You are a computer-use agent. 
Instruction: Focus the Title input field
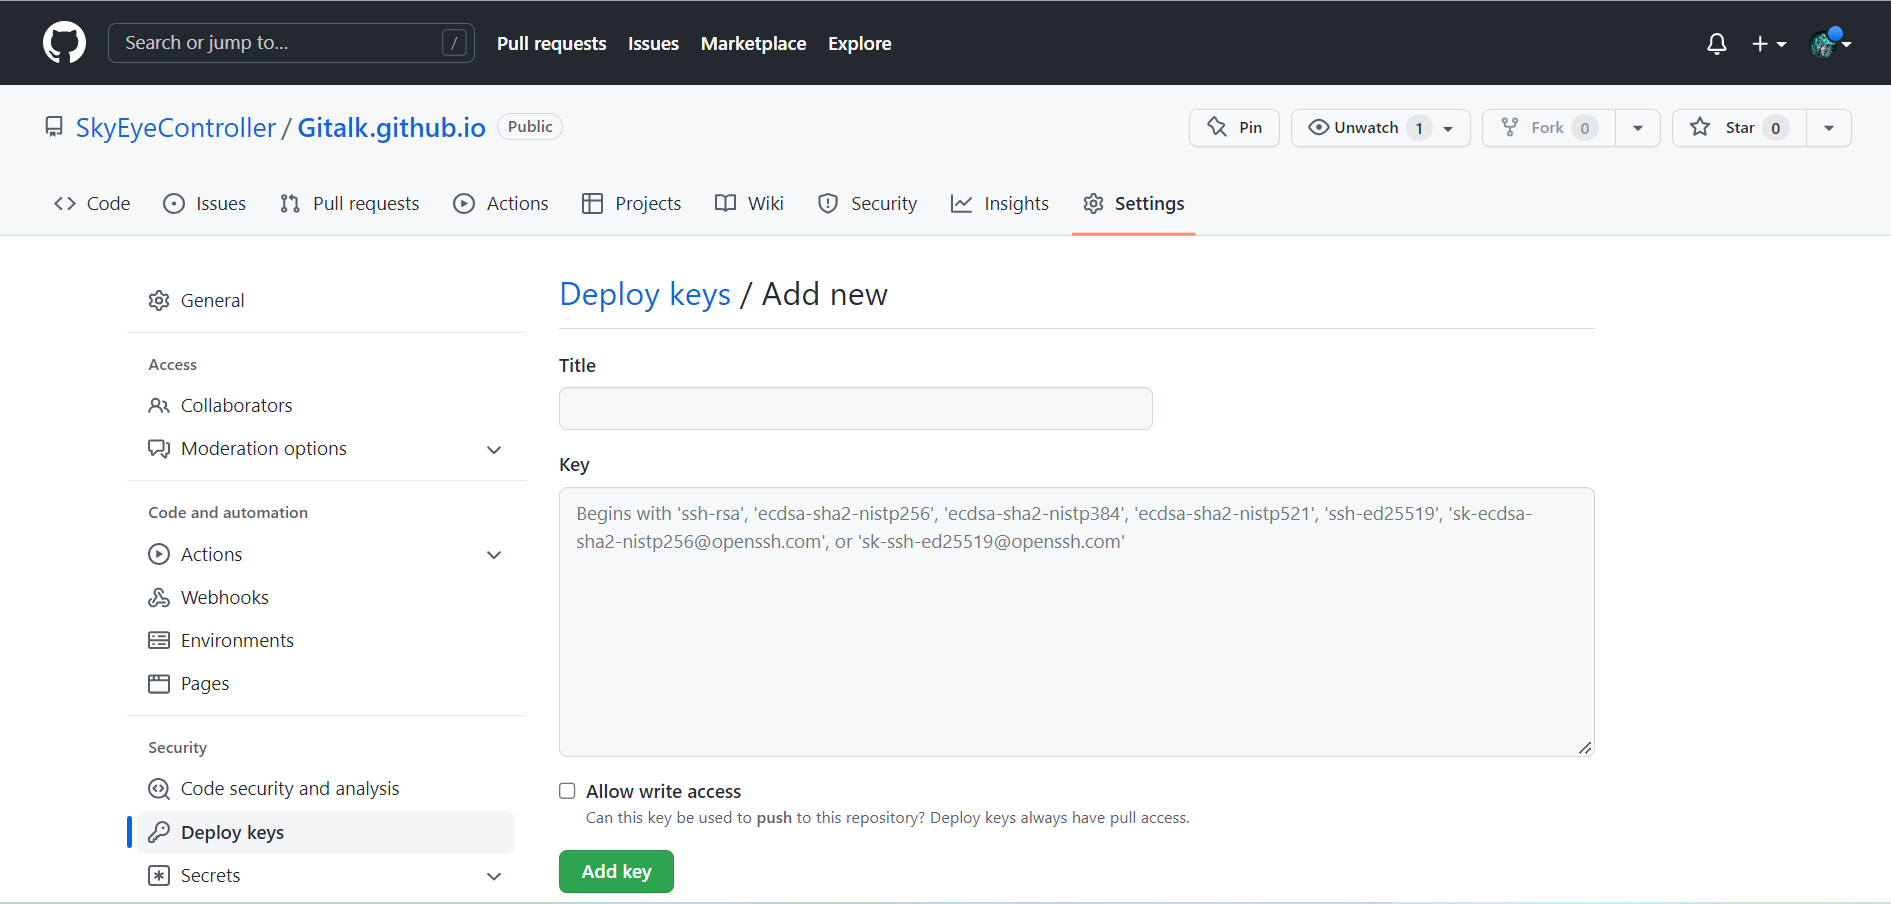click(856, 409)
